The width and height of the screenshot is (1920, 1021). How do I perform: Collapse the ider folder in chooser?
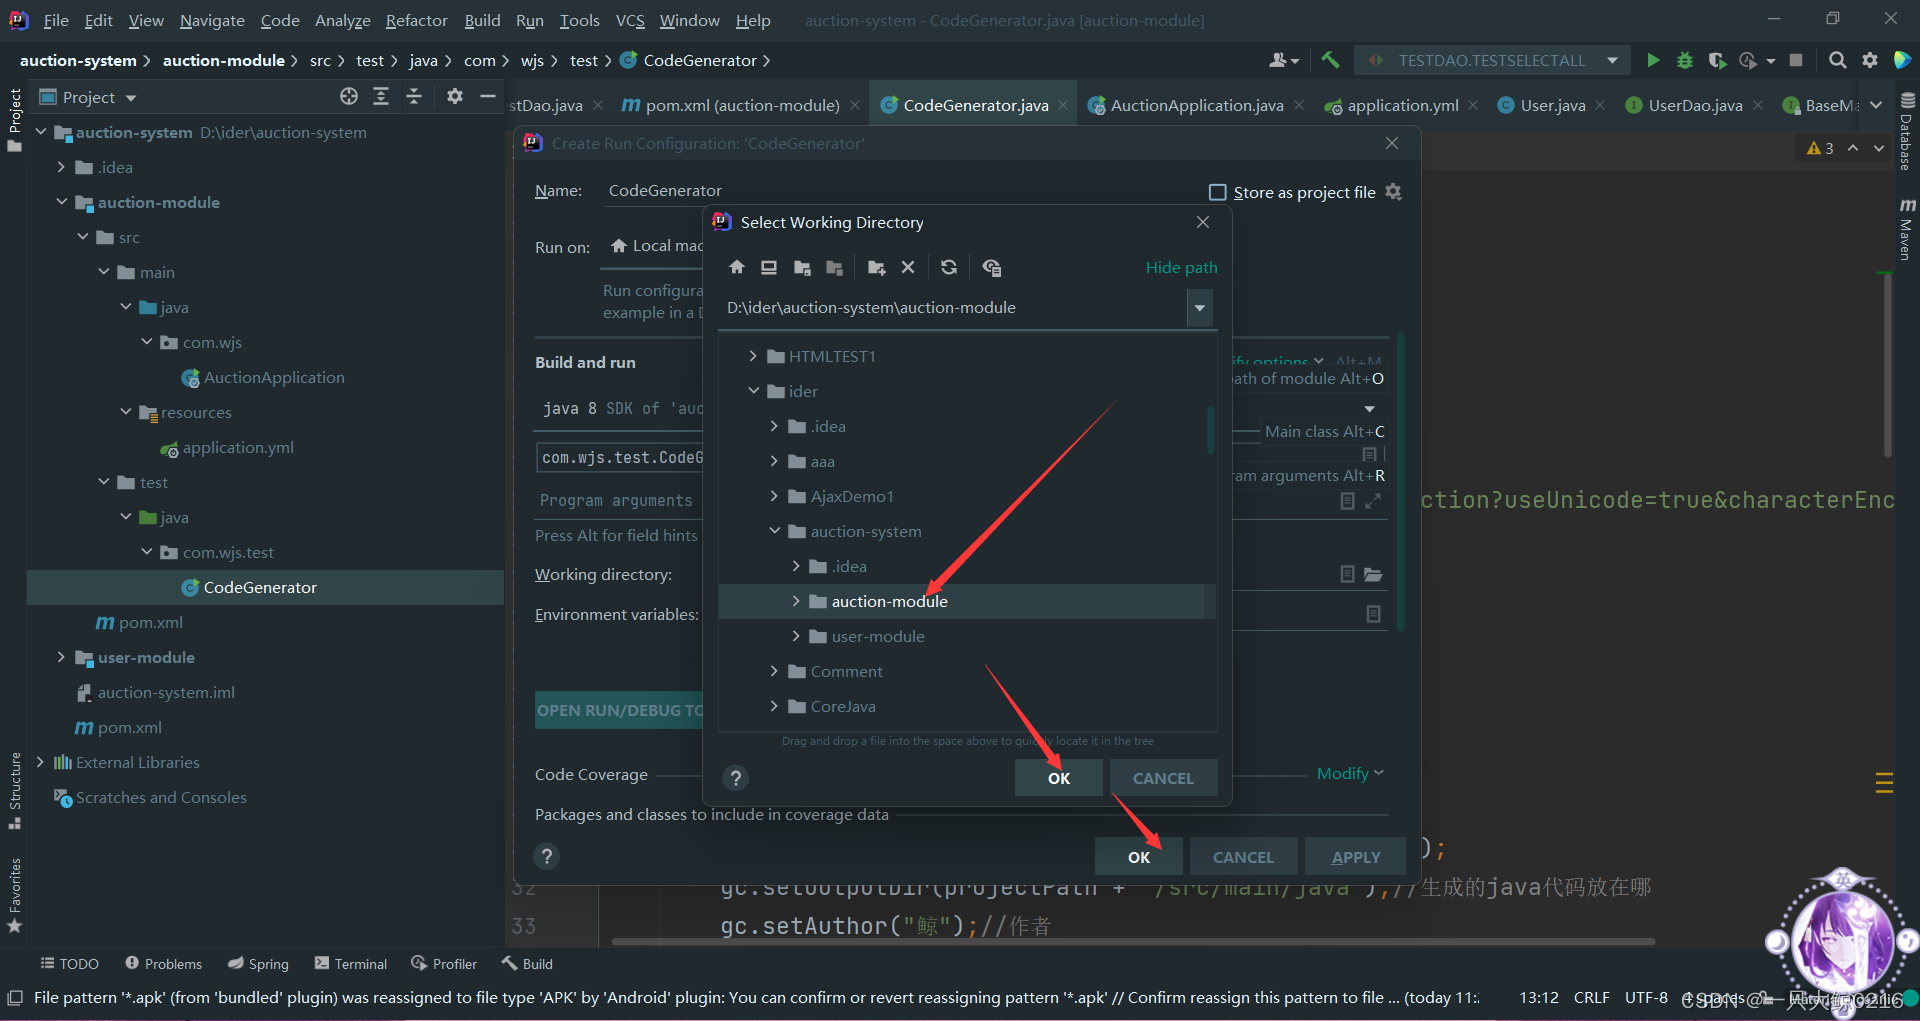coord(754,391)
